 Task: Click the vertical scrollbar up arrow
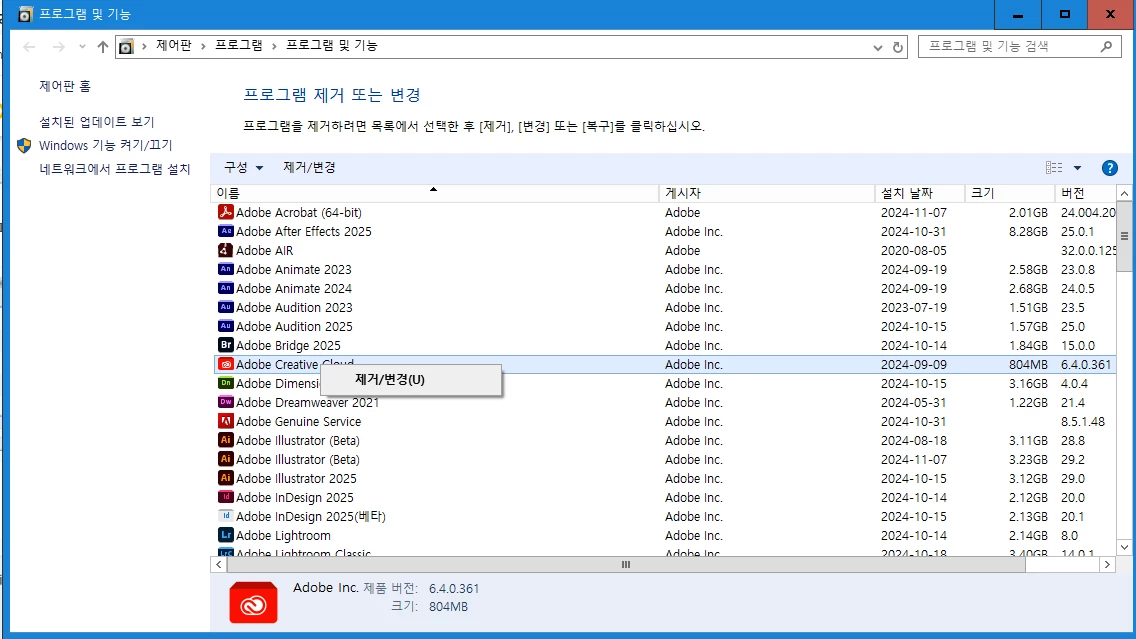1124,193
